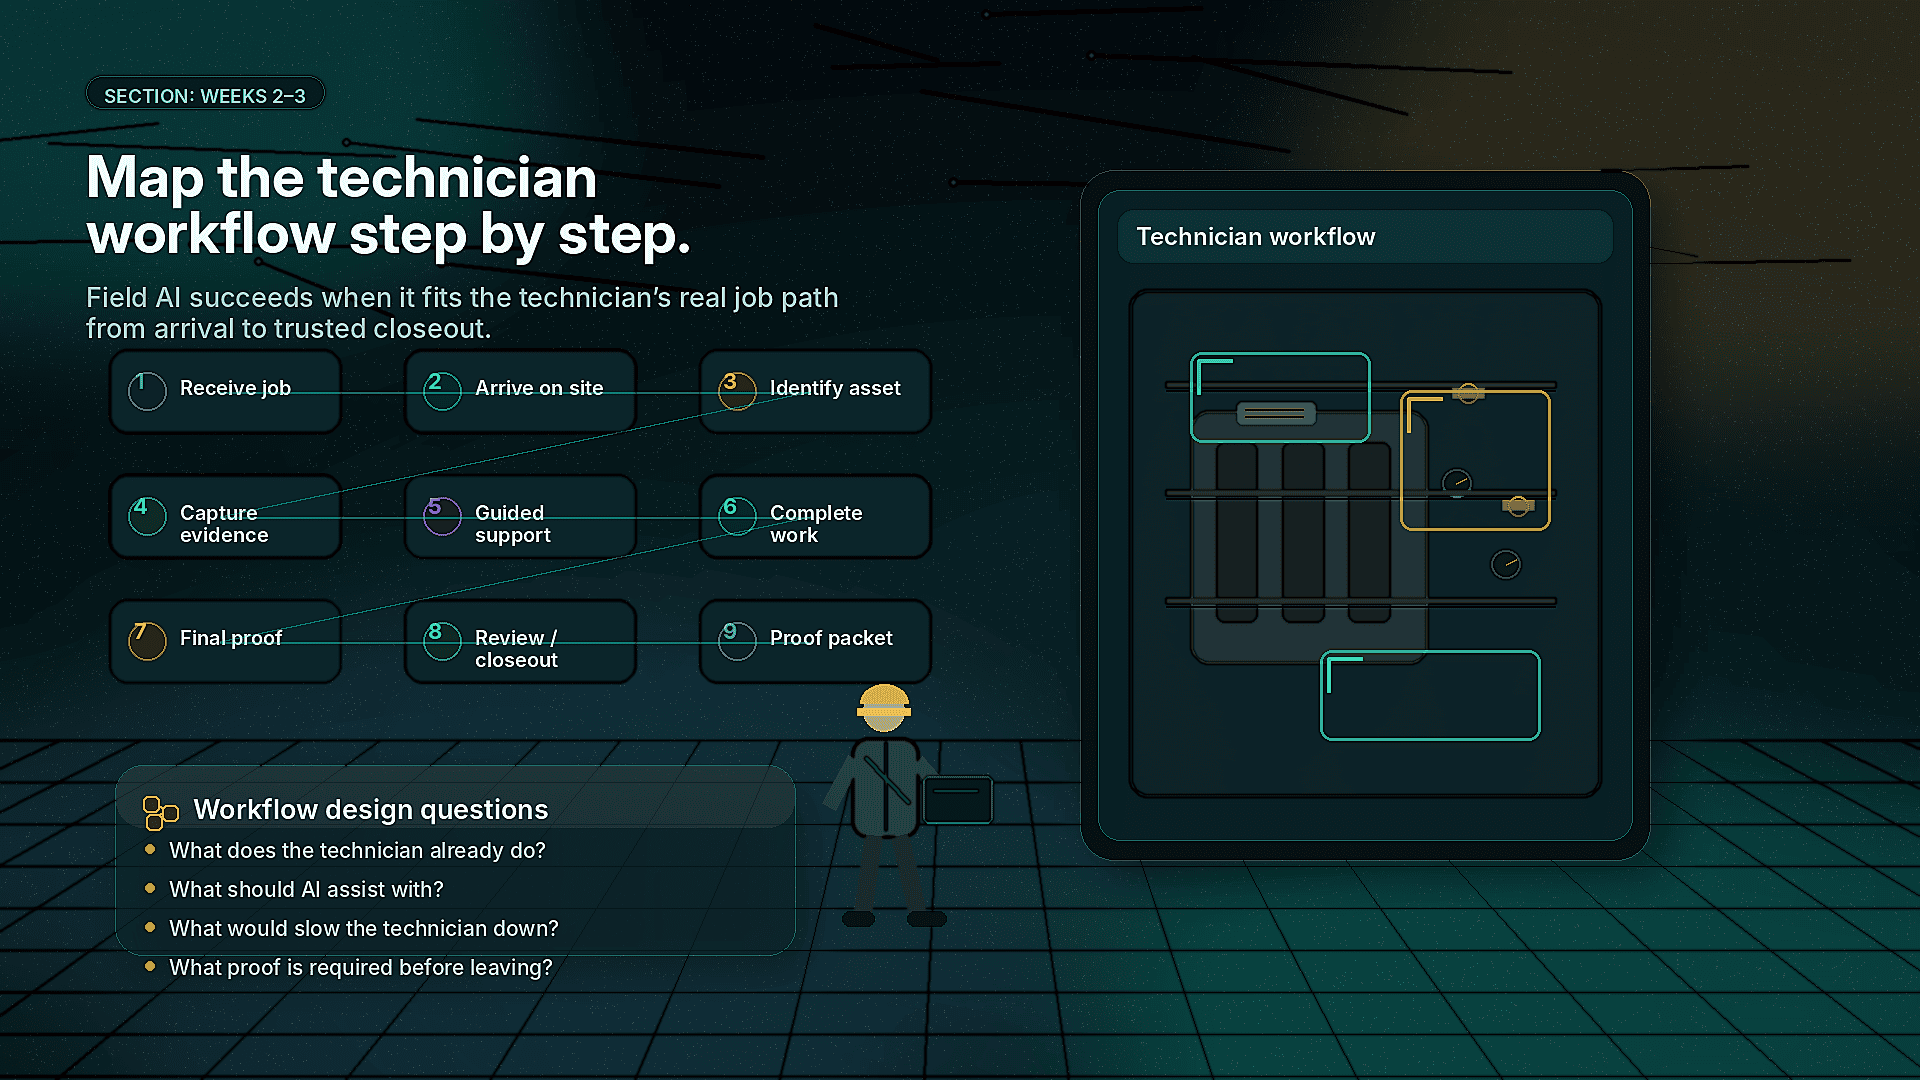Click the step 5 purple circle icon
The width and height of the screenshot is (1920, 1080).
pyautogui.click(x=442, y=516)
